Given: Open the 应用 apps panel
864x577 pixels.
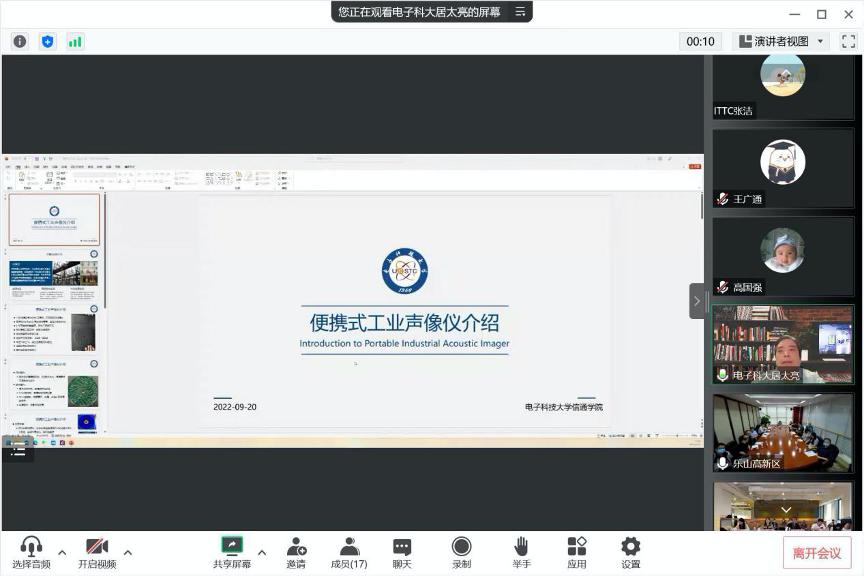Looking at the screenshot, I should [x=577, y=549].
